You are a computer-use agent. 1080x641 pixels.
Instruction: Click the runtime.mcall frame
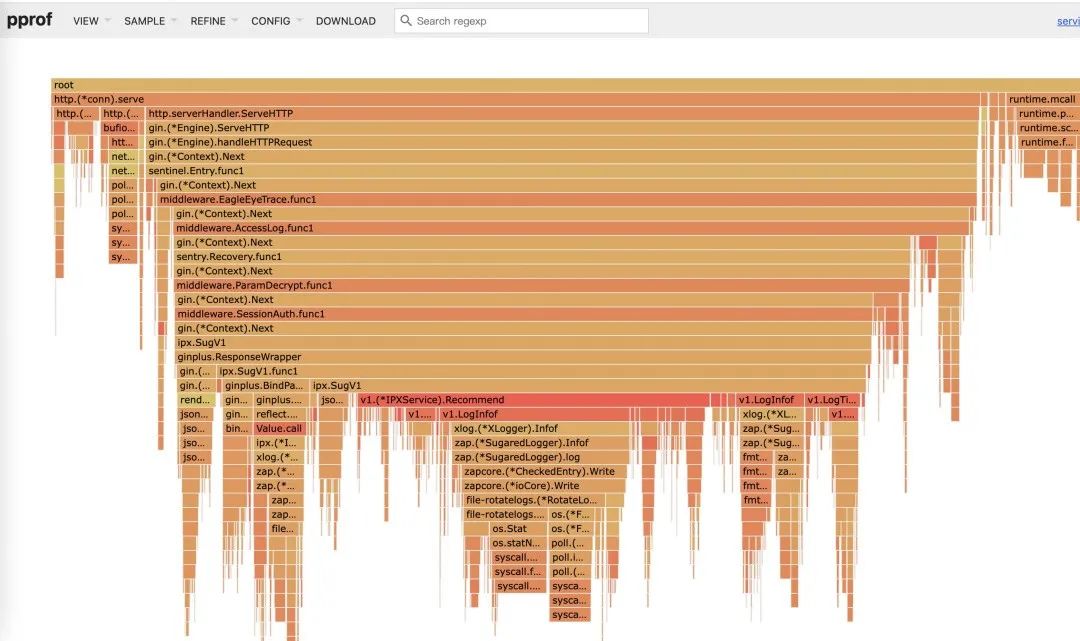click(1042, 100)
